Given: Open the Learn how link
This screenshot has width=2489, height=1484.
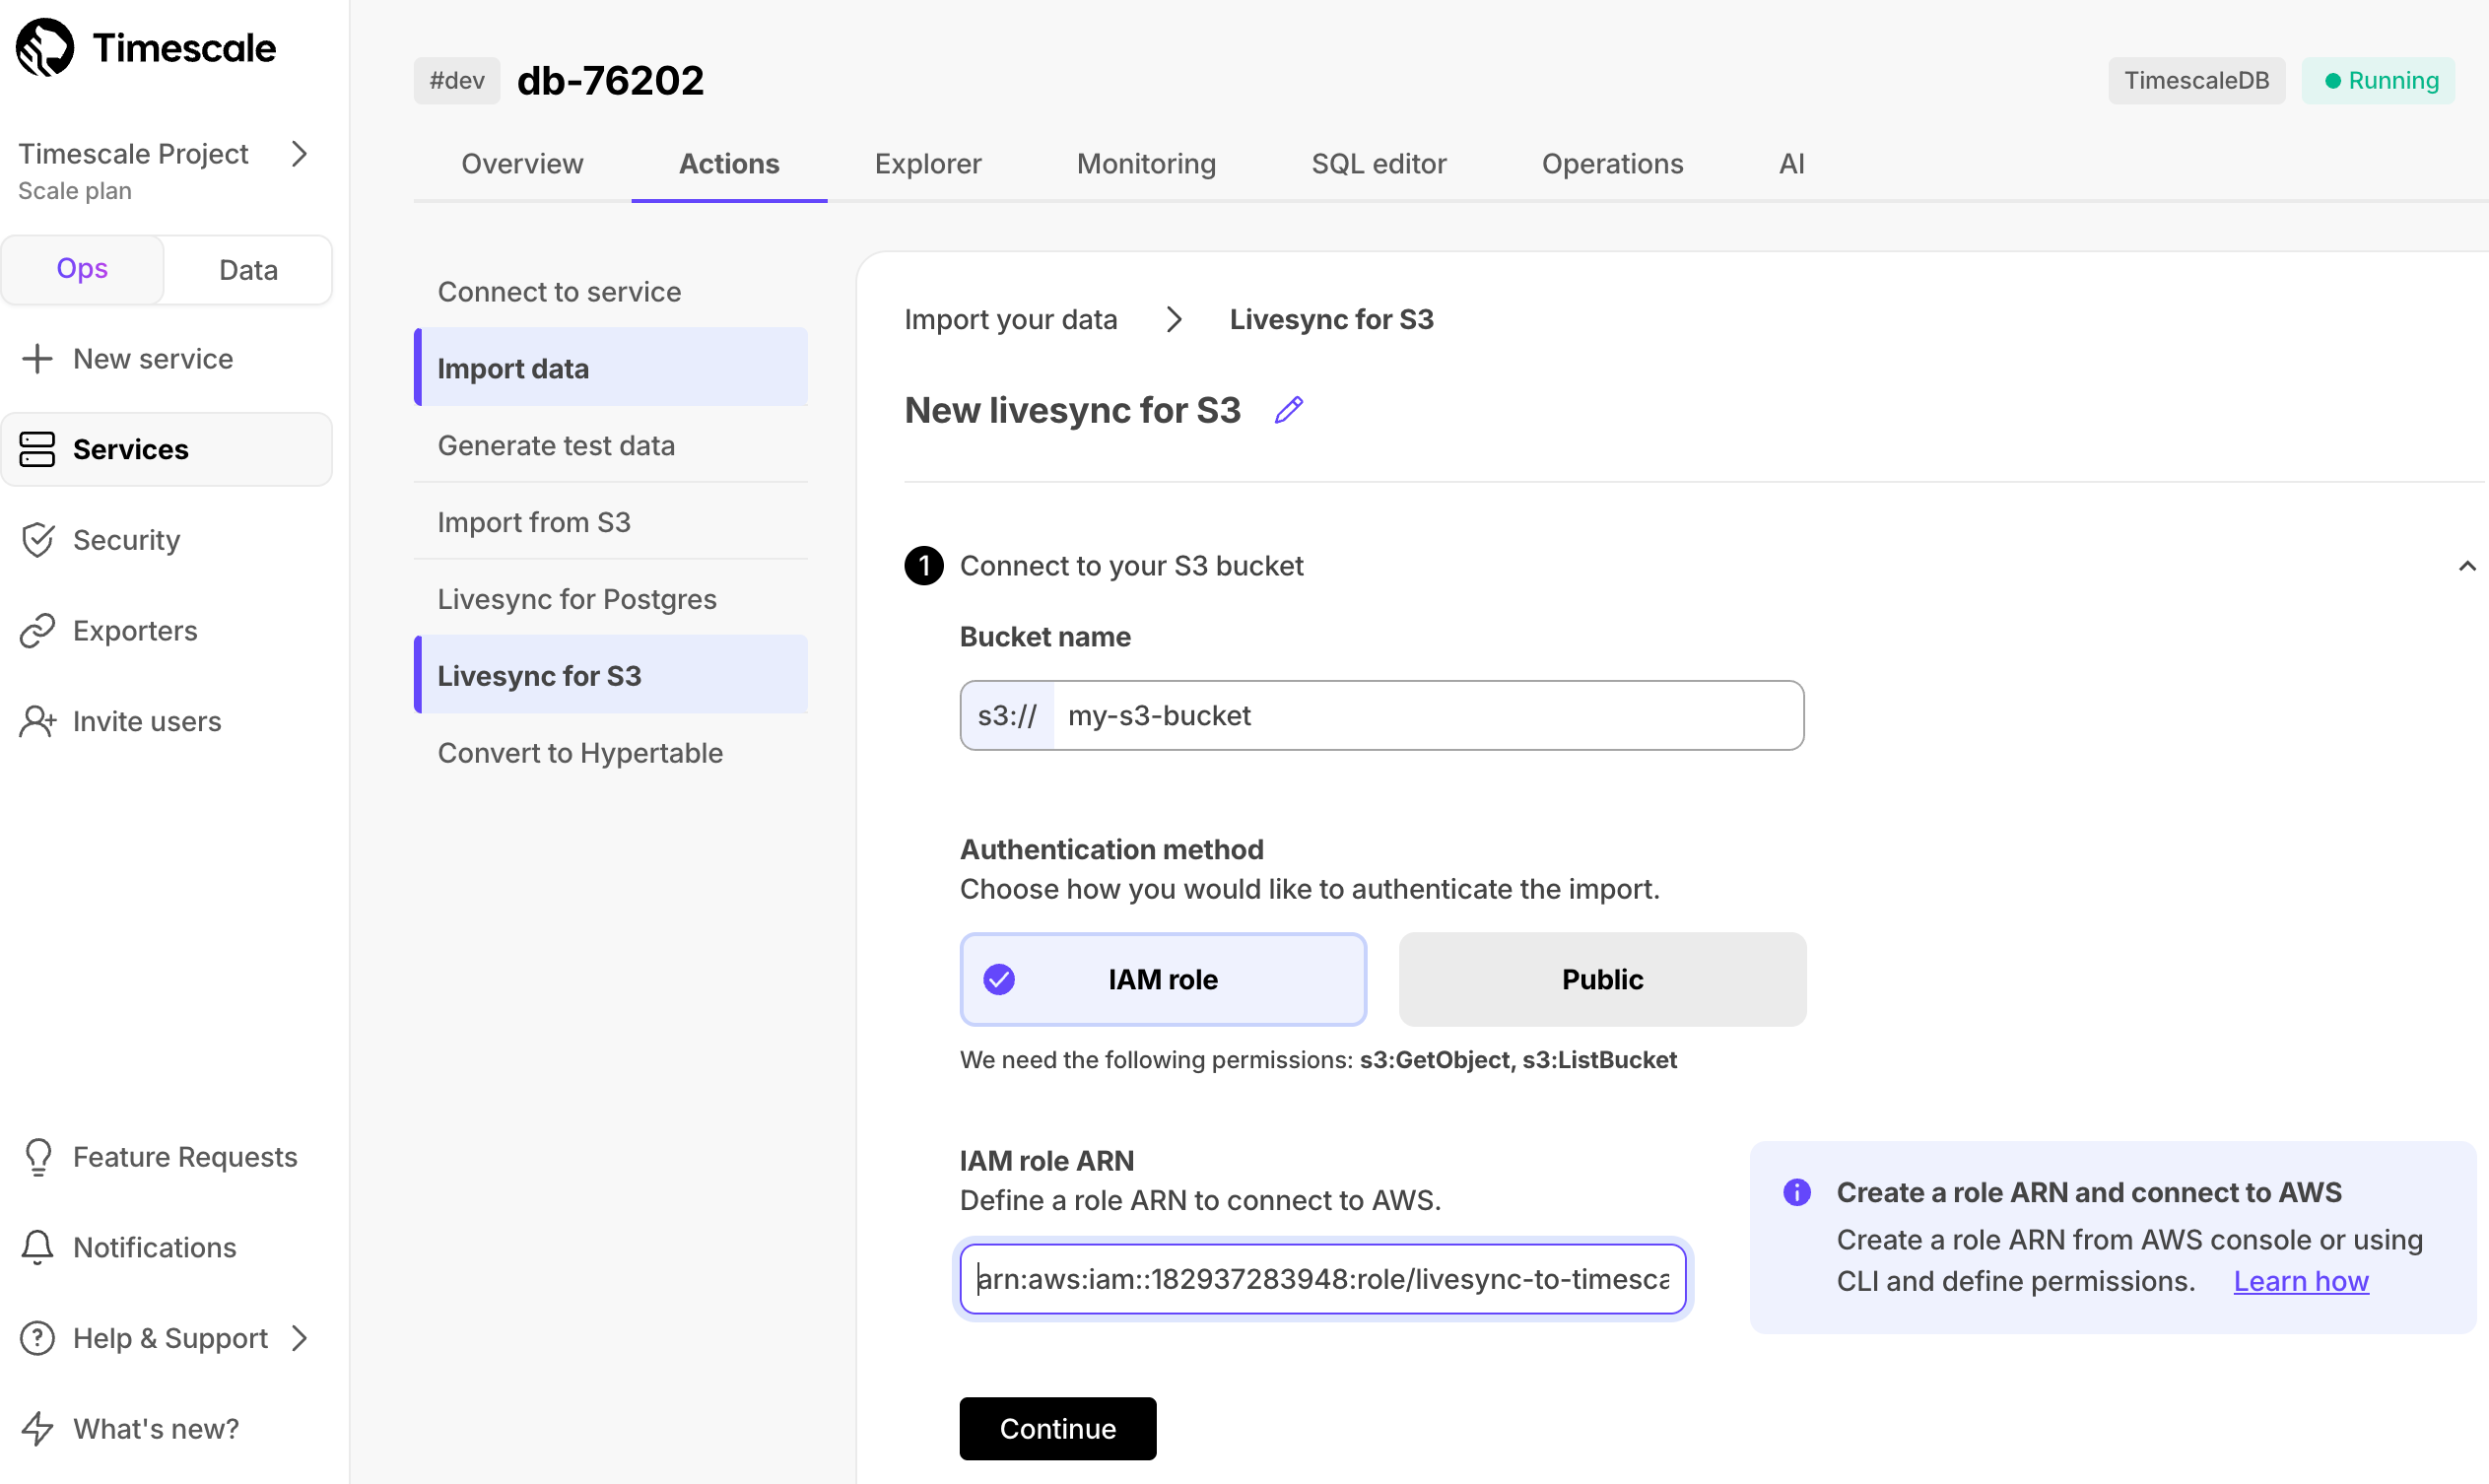Looking at the screenshot, I should 2301,1281.
